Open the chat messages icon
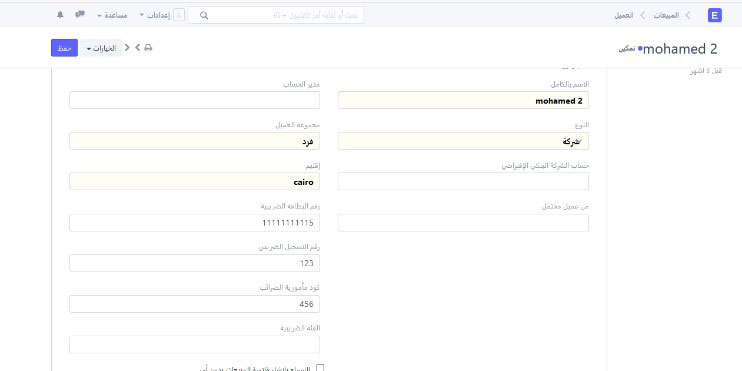The image size is (742, 371). (x=80, y=15)
